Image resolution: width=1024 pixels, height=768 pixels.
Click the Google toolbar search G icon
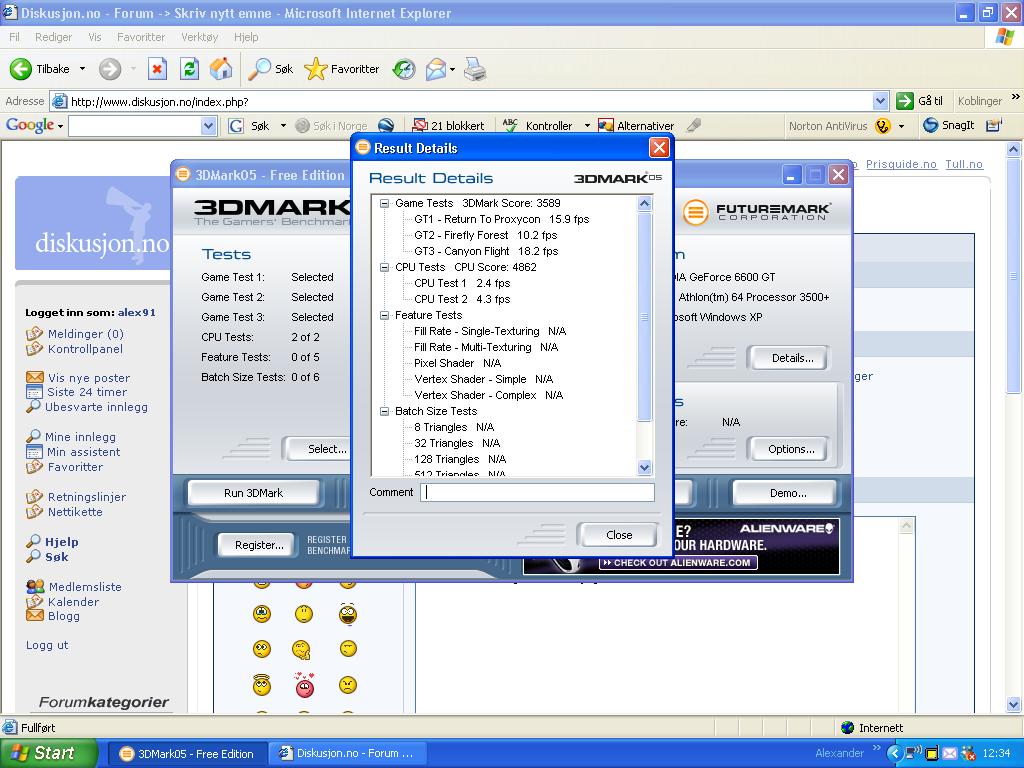tap(236, 125)
